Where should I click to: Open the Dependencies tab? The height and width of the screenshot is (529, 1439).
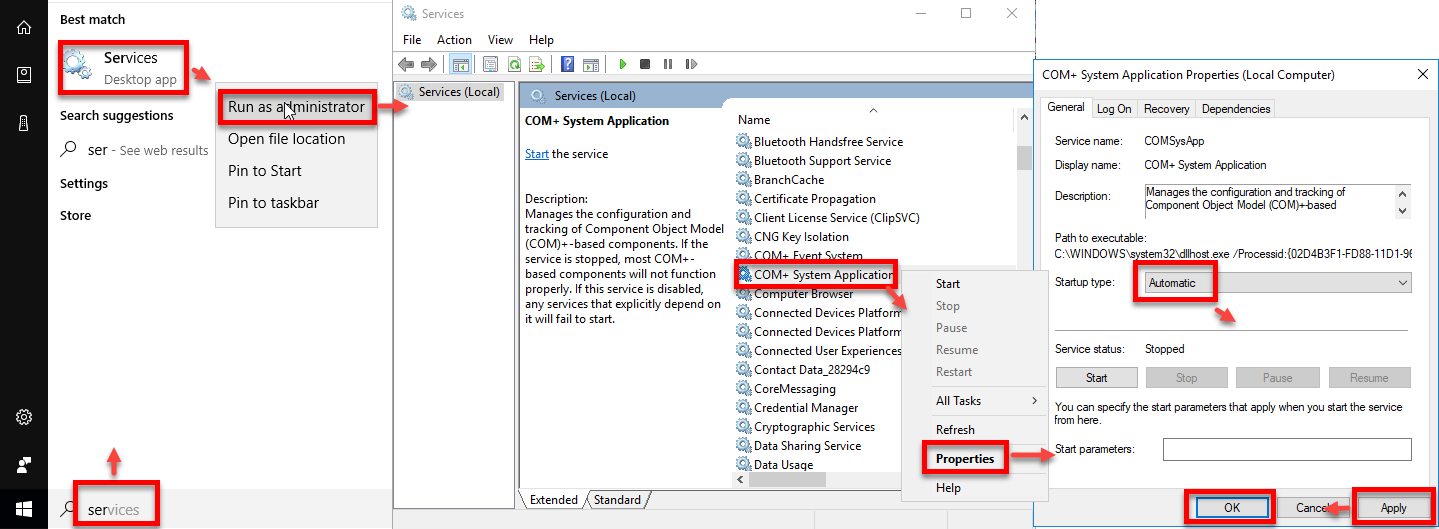click(x=1235, y=109)
